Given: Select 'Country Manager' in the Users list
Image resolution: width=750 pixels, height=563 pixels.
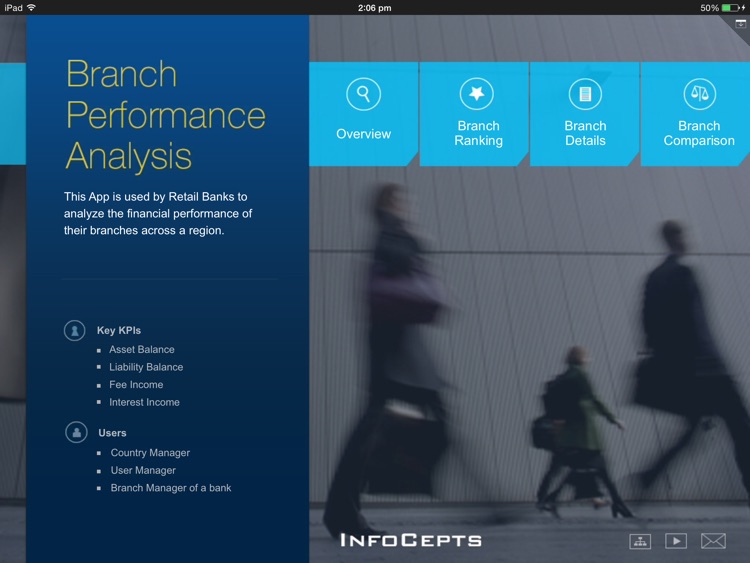Looking at the screenshot, I should (150, 453).
